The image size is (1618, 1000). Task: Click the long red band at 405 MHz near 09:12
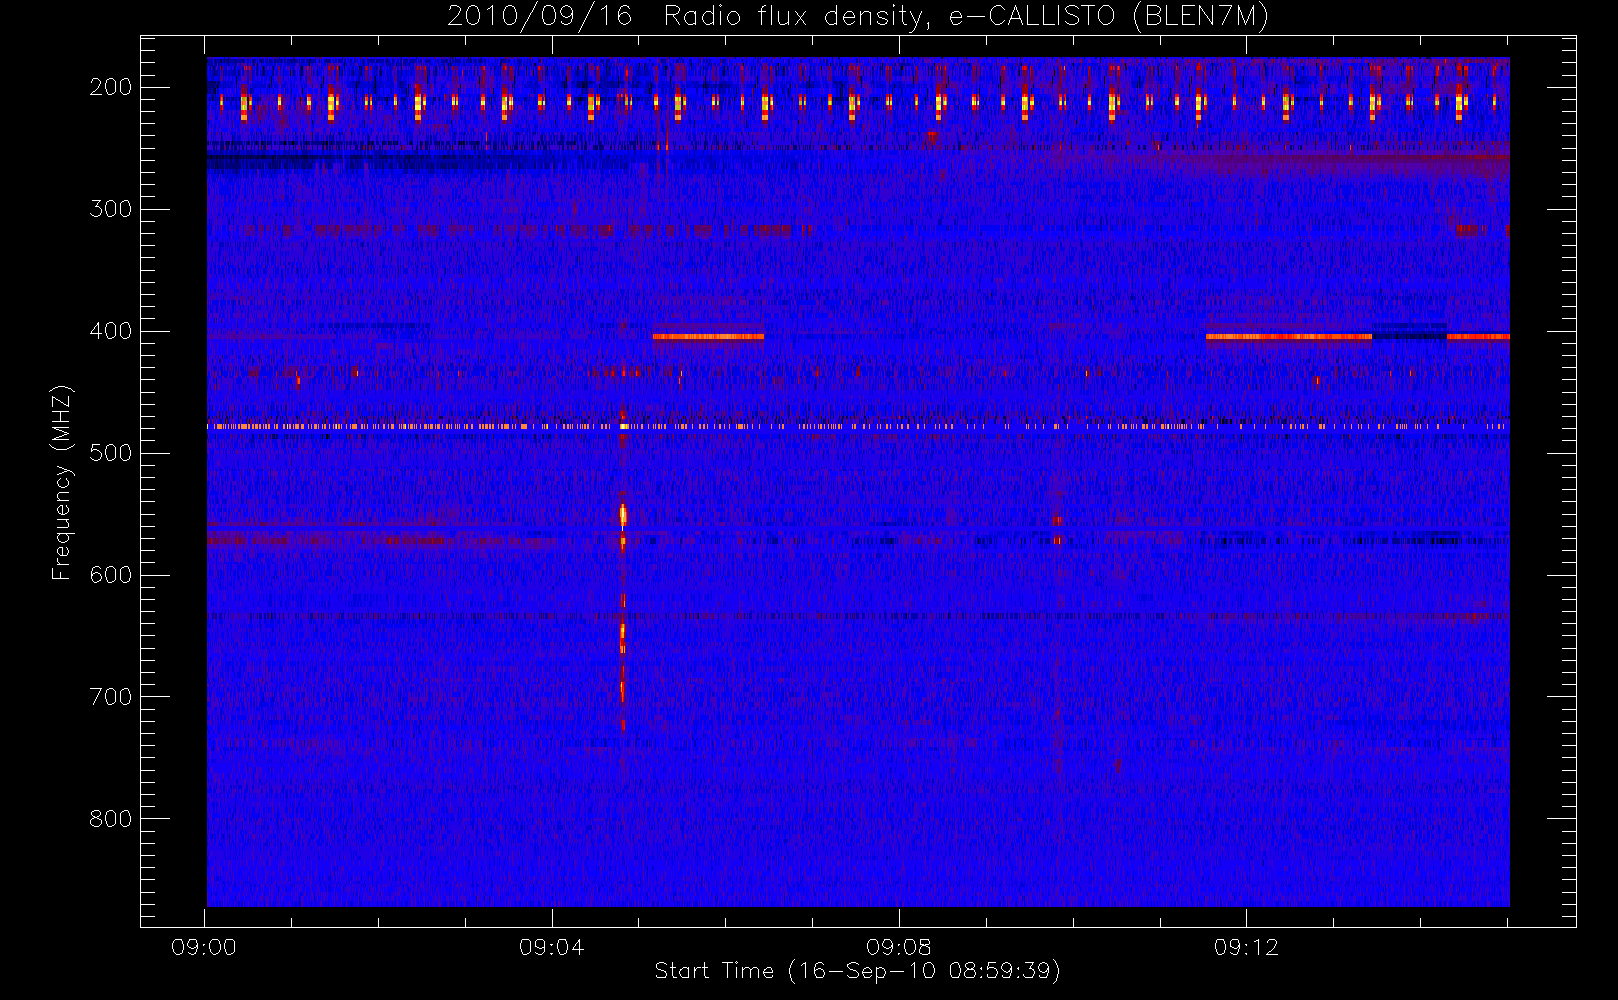(x=1289, y=337)
